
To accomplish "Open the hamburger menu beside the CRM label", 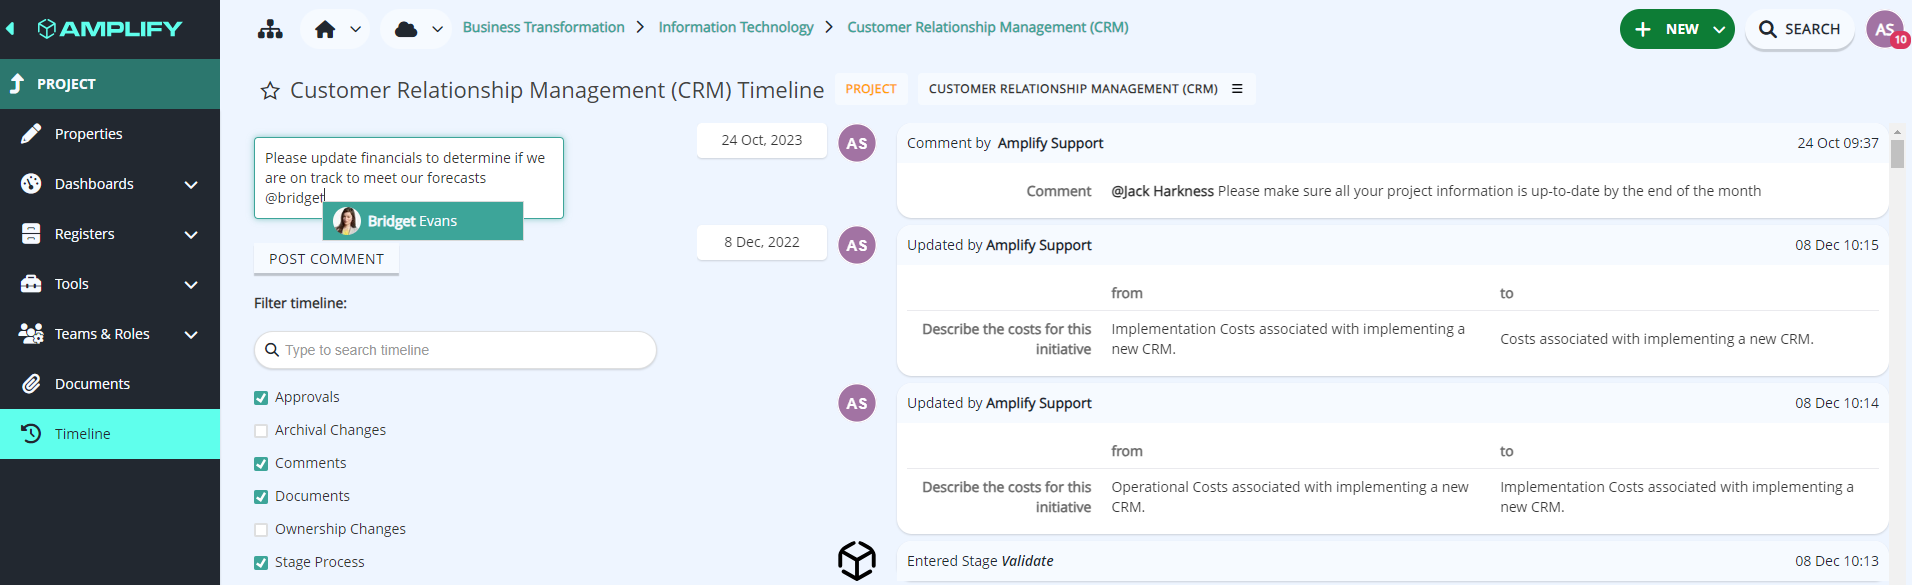I will (x=1237, y=89).
